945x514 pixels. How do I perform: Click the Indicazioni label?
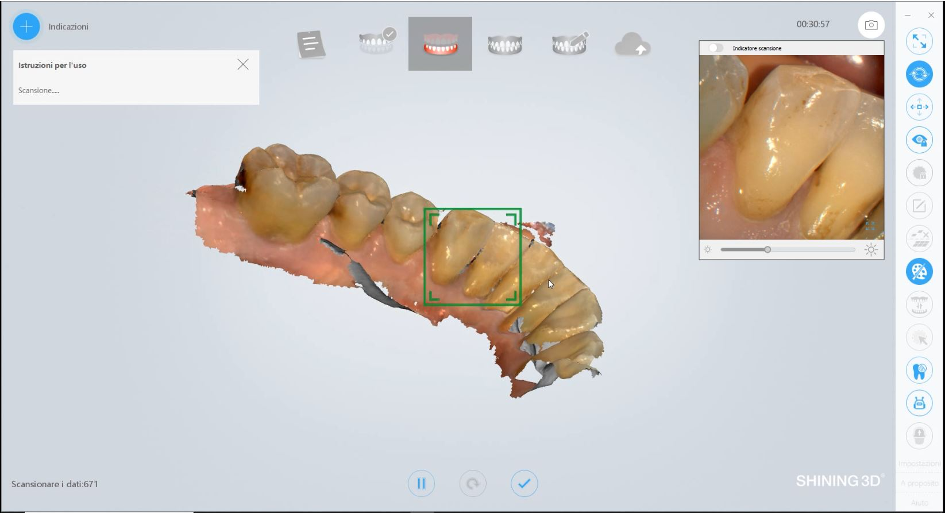point(68,27)
